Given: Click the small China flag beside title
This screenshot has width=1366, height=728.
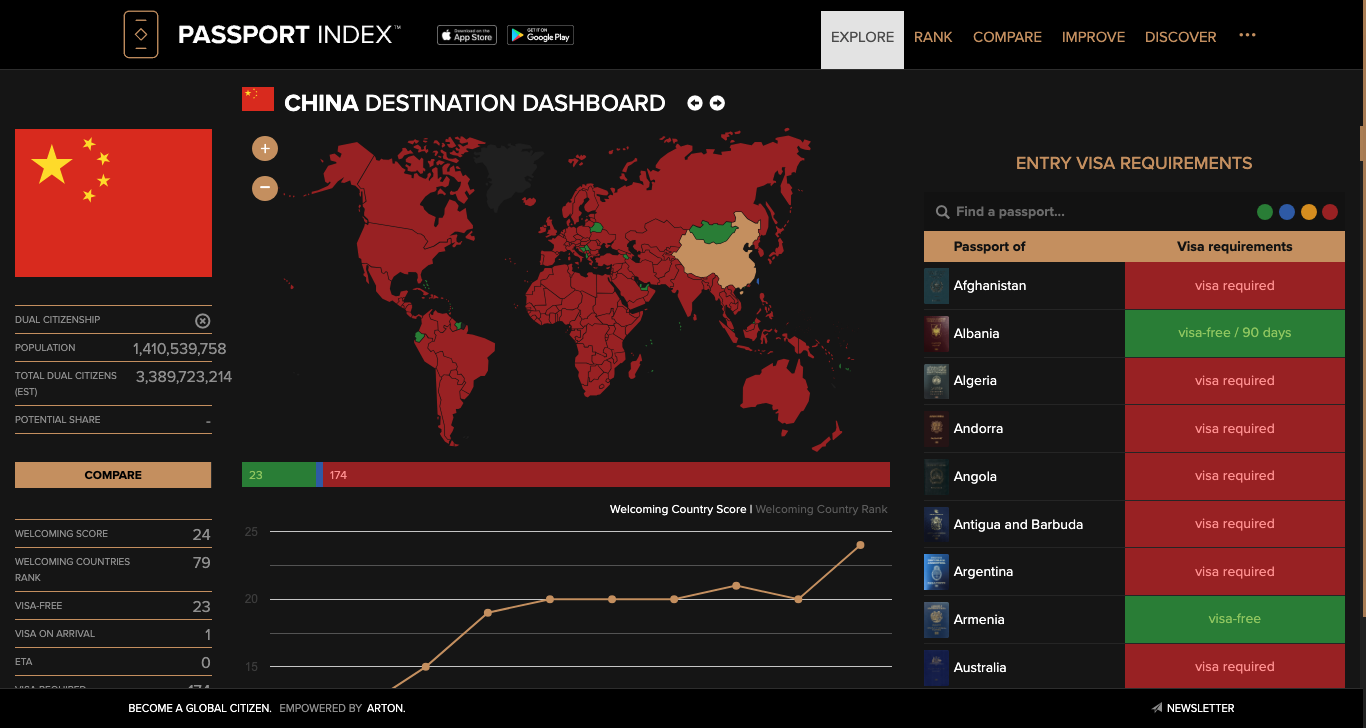Looking at the screenshot, I should point(258,99).
